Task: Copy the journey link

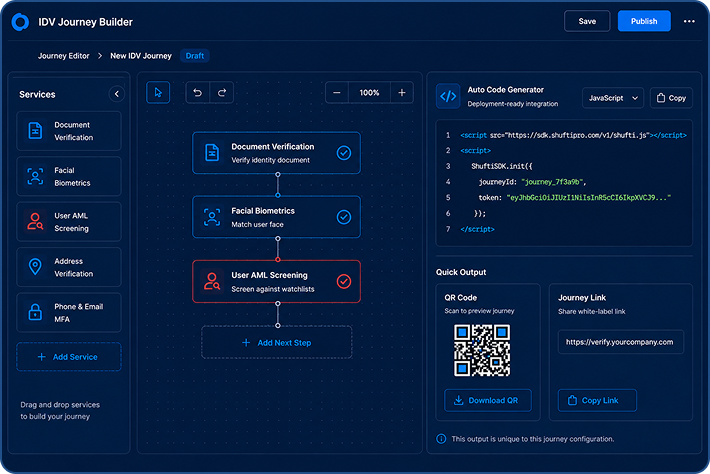Action: 597,400
